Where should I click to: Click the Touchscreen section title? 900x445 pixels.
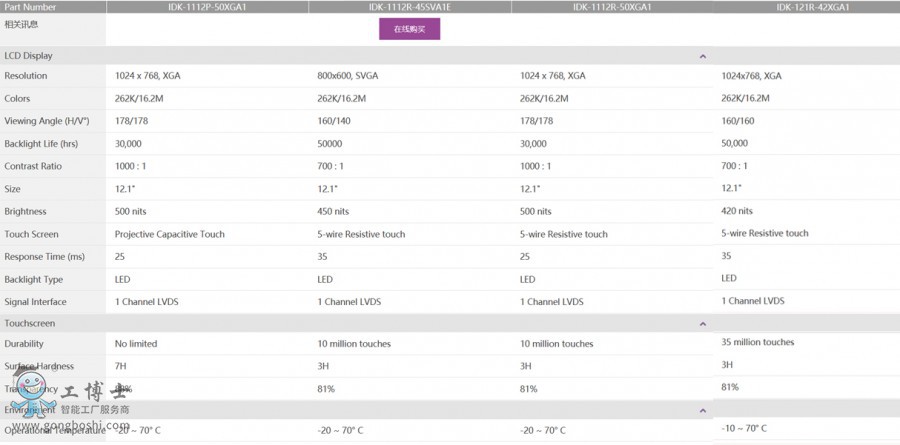coord(30,324)
